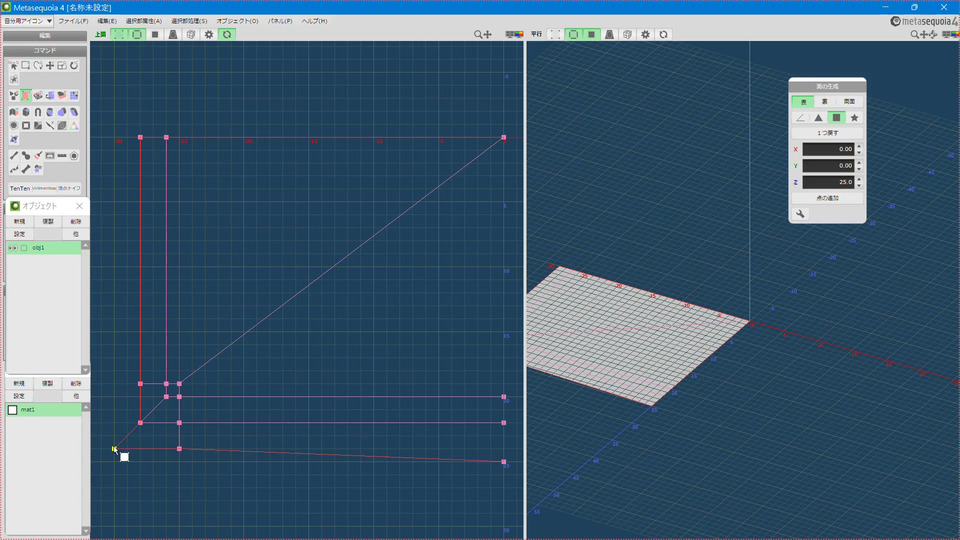This screenshot has width=960, height=540.
Task: Collapse the コマンド panel header
Action: pos(45,50)
